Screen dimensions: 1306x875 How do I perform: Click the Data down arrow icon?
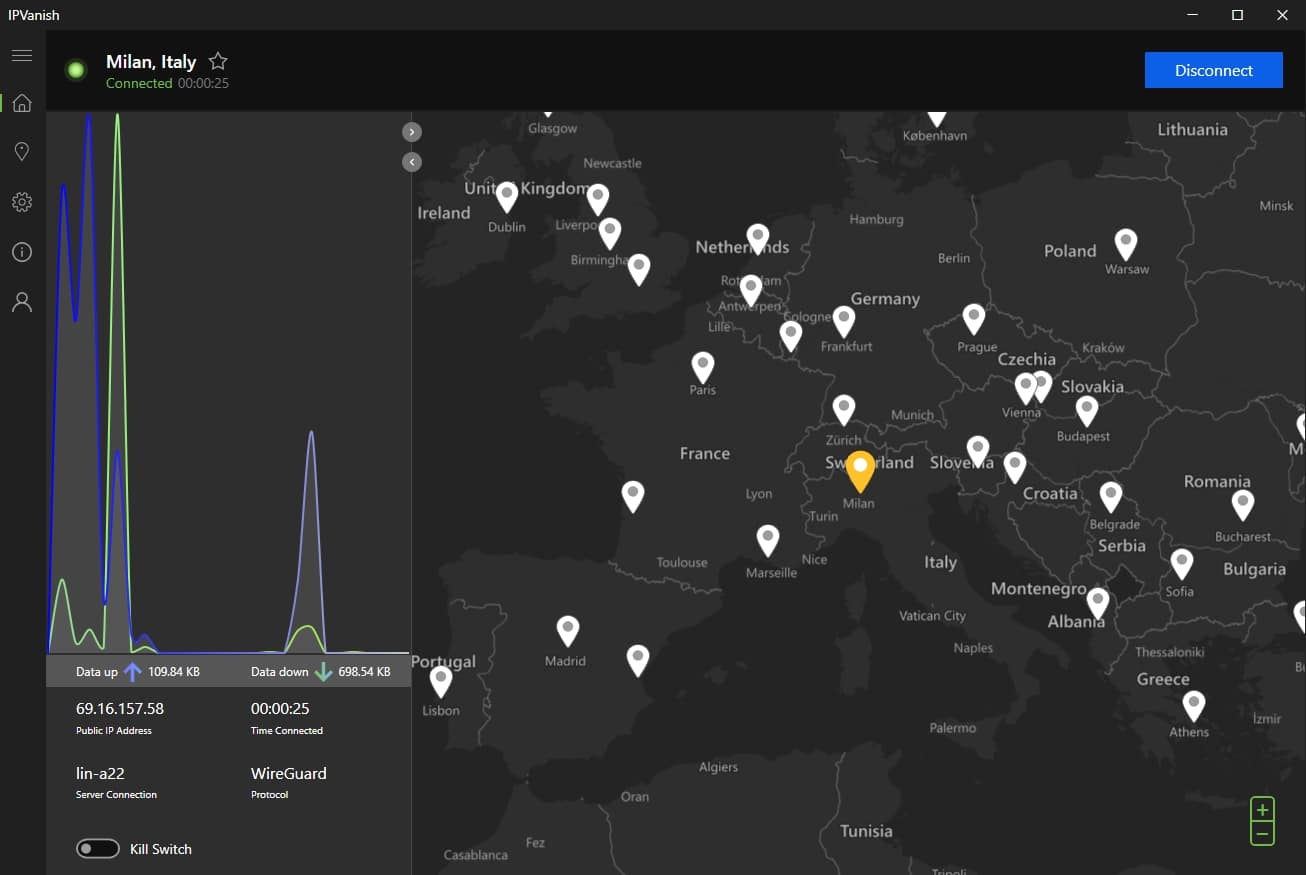323,672
